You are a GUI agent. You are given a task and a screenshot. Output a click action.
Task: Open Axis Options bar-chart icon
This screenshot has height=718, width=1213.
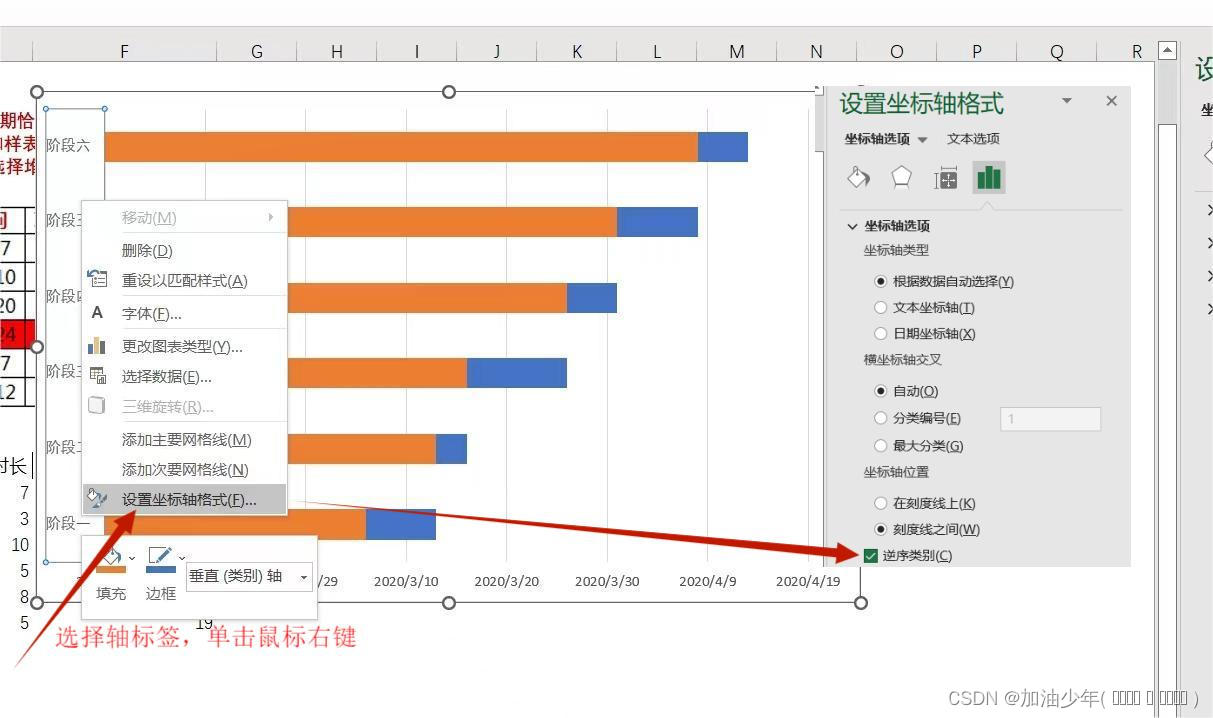(x=989, y=178)
